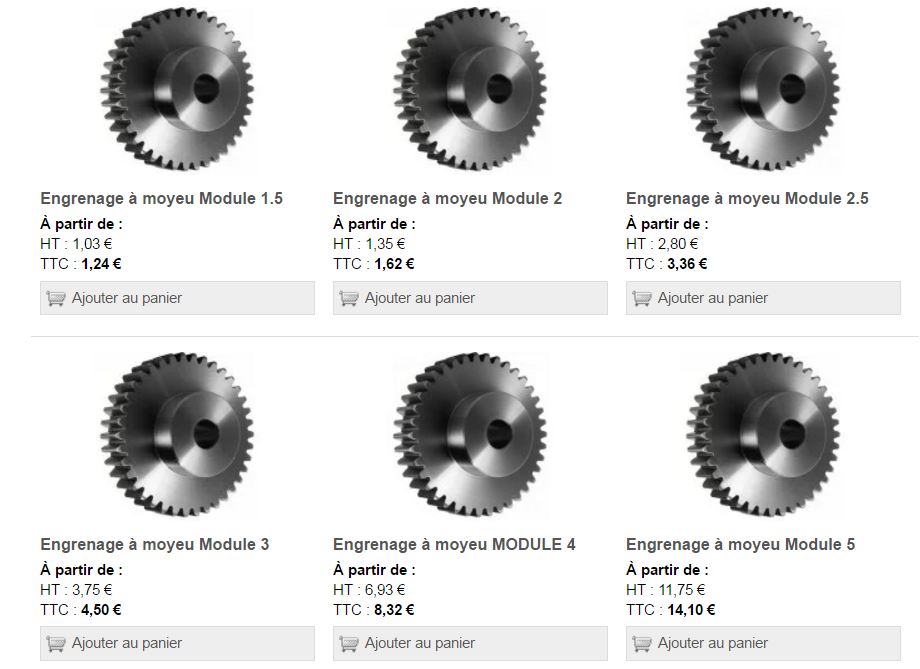Click cart icon for Module 3 gear
The height and width of the screenshot is (669, 920).
point(56,644)
